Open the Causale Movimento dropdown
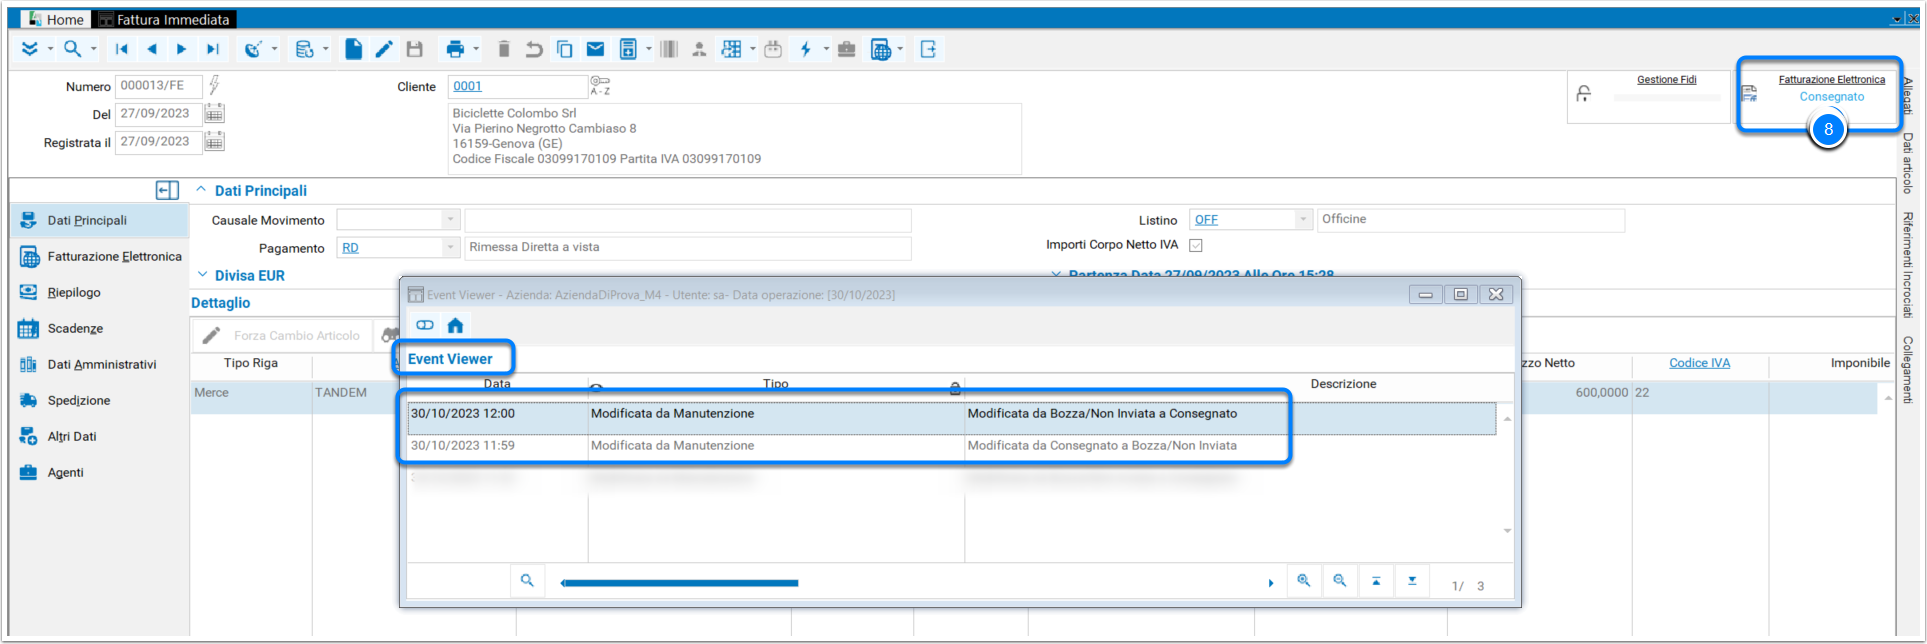 pos(450,219)
